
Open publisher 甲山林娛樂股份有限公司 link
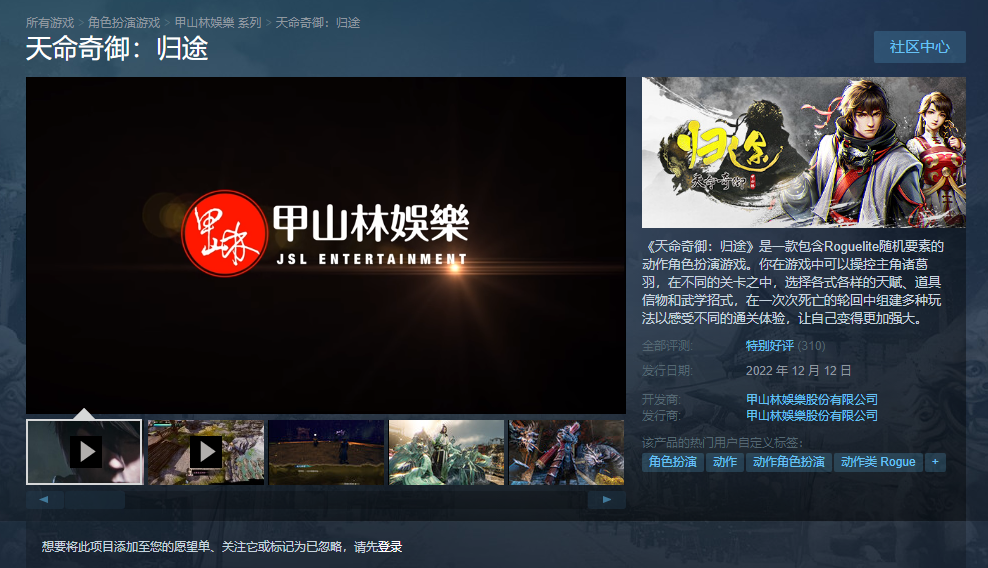[x=811, y=415]
